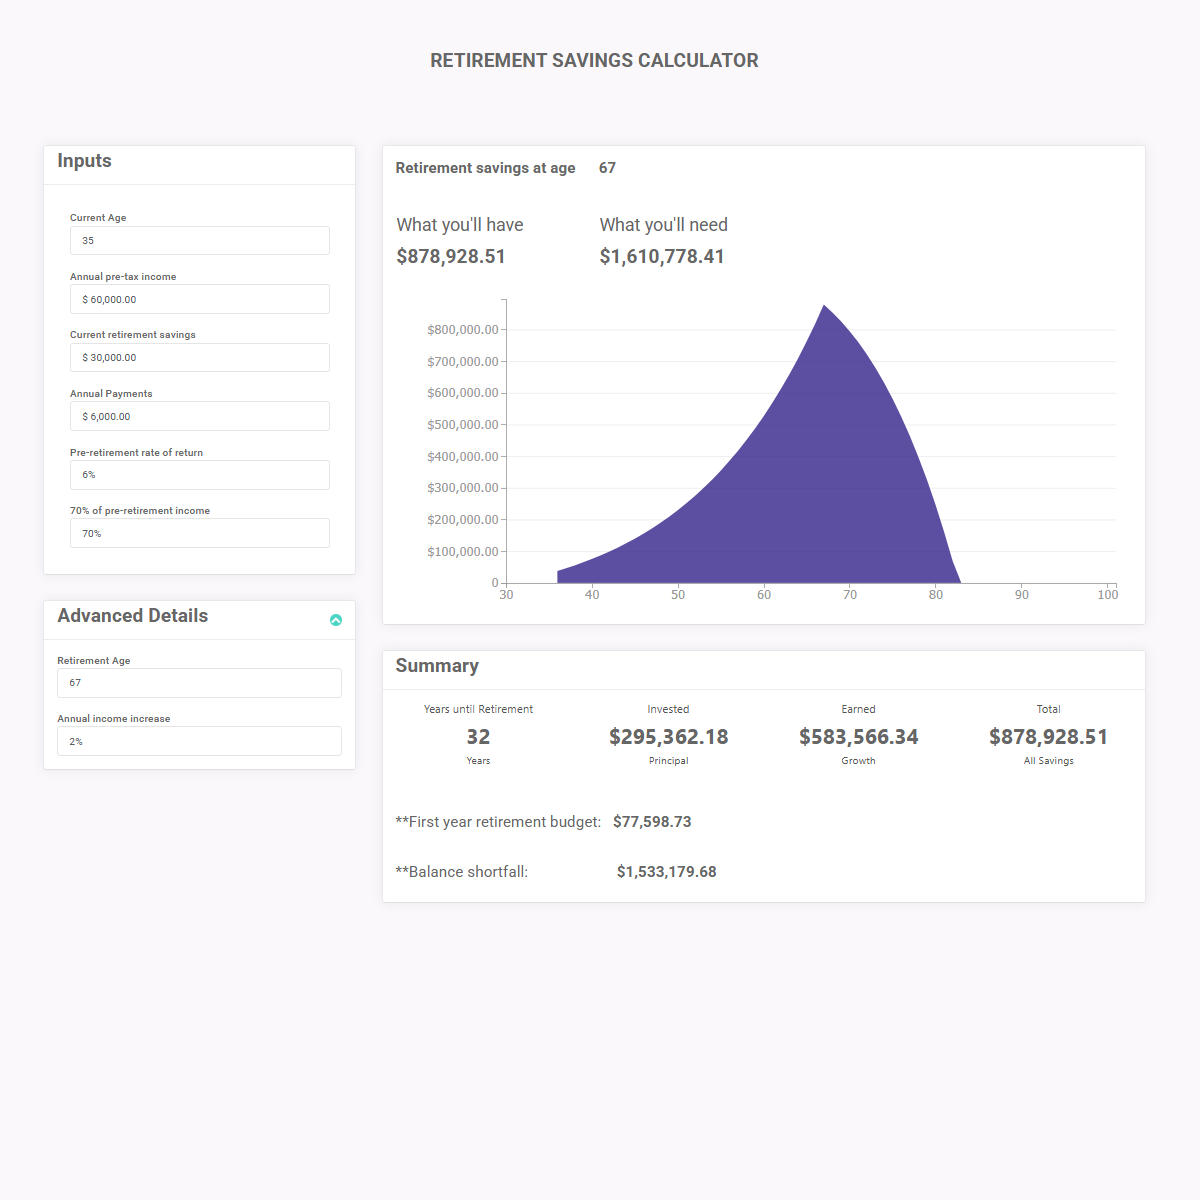
Task: Click the 70% of pre-retirement income input
Action: tap(199, 533)
